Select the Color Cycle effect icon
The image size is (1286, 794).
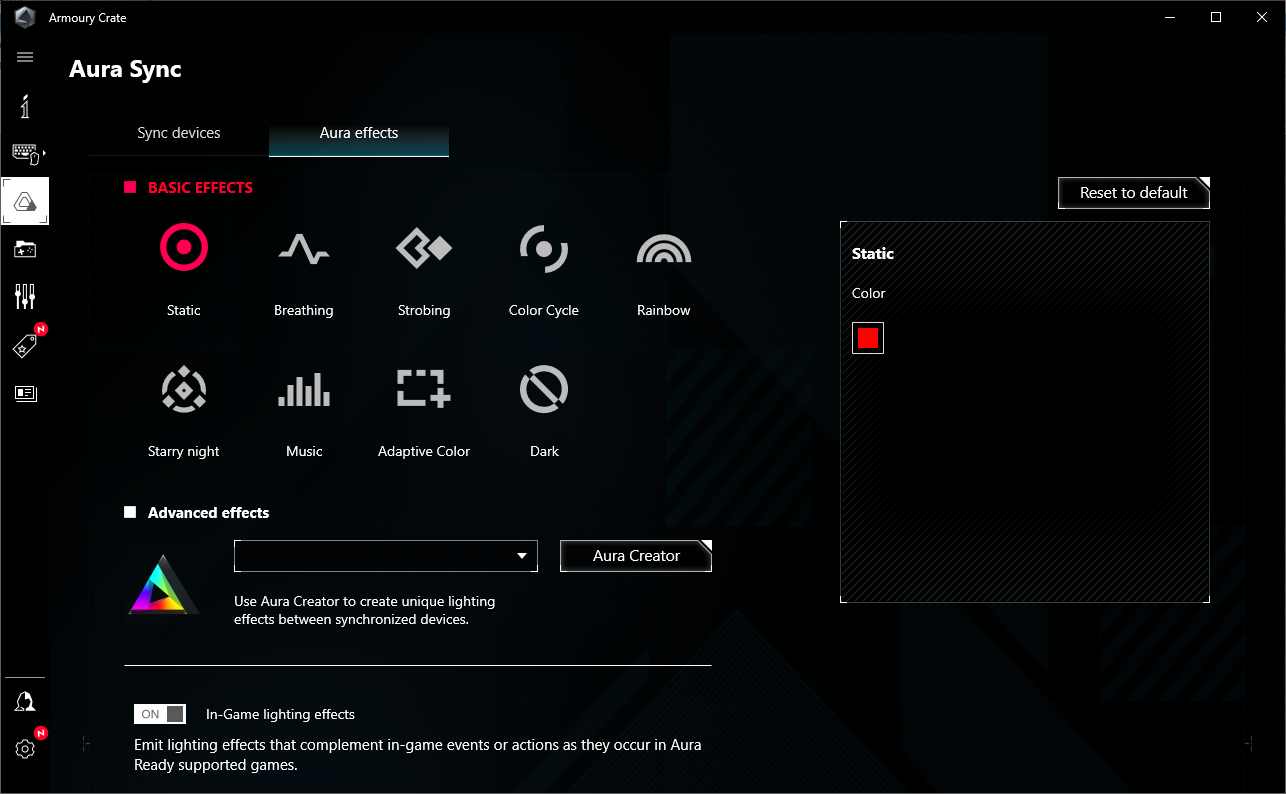pyautogui.click(x=544, y=247)
